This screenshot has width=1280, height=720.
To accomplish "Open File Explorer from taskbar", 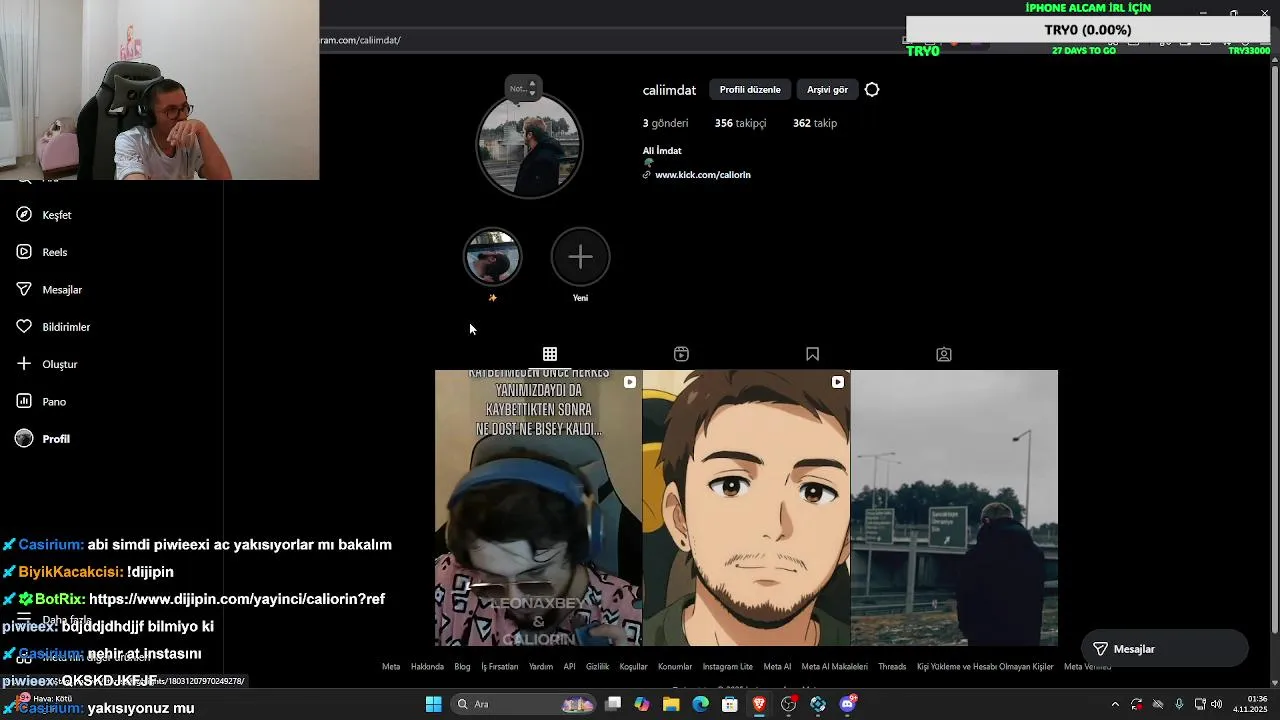I will point(671,704).
